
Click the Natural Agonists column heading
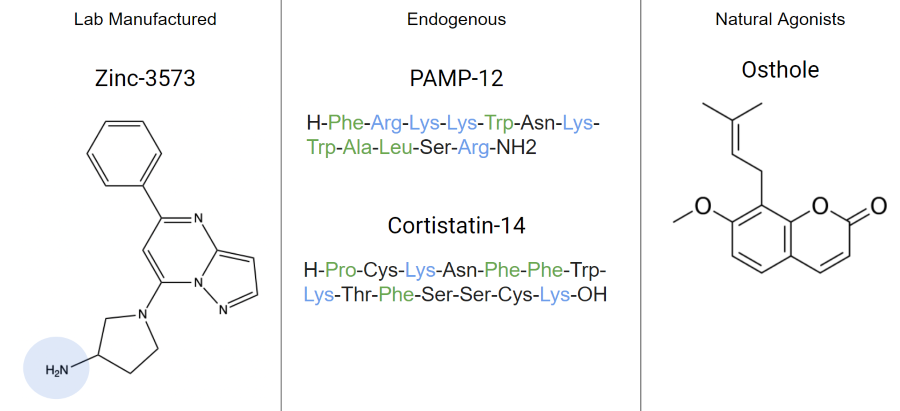click(x=766, y=19)
